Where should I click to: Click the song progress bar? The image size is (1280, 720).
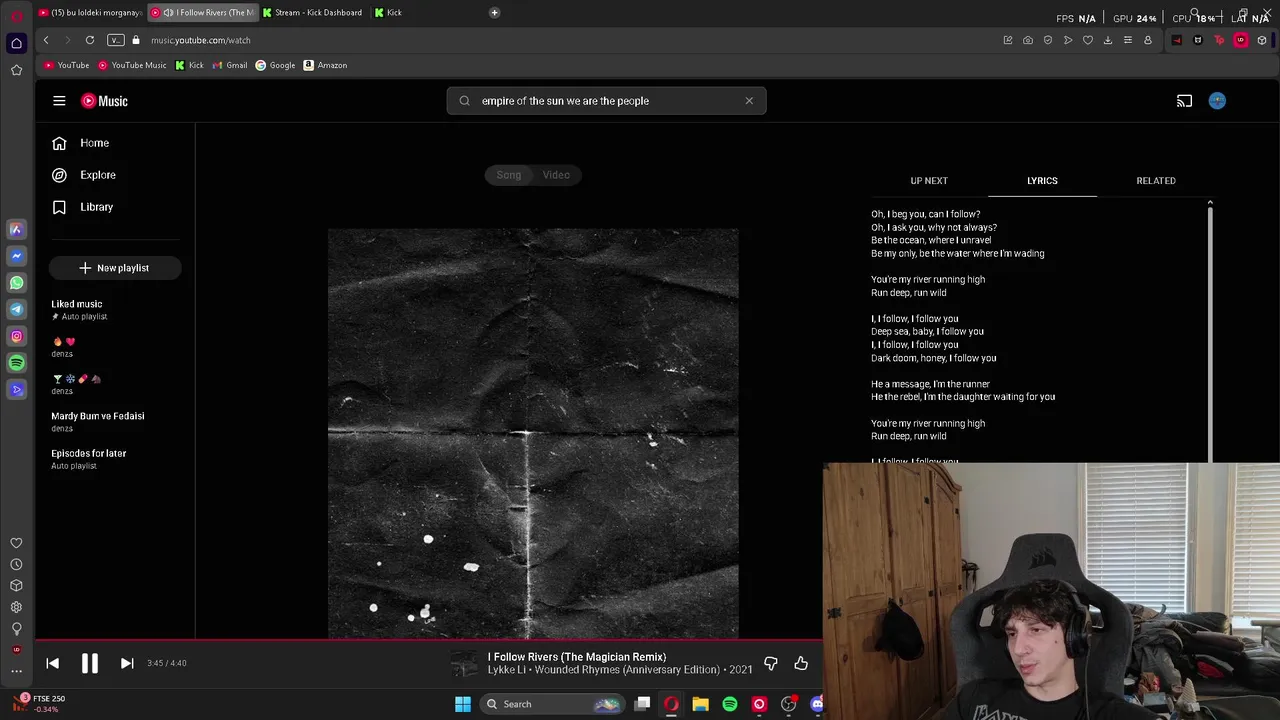click(x=430, y=640)
